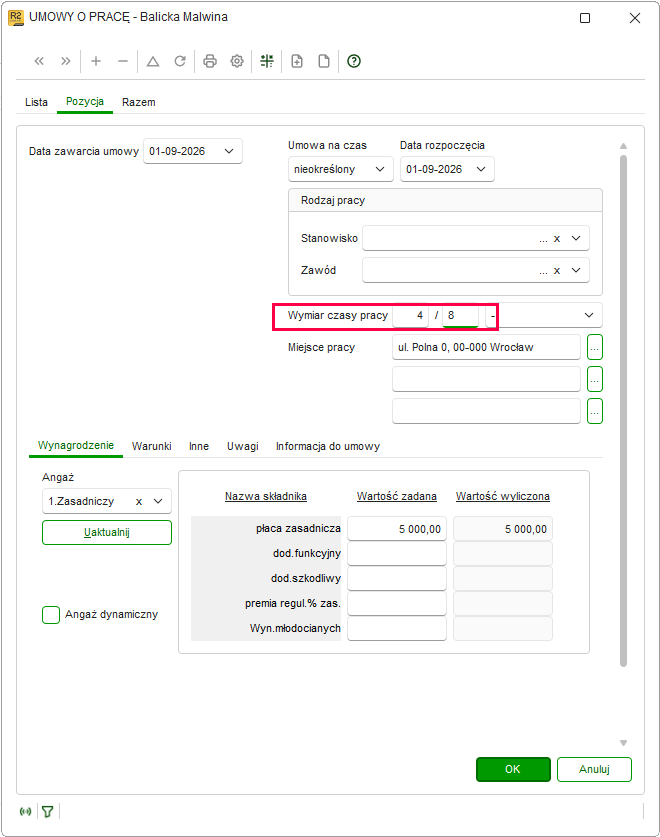The height and width of the screenshot is (837, 660).
Task: Click the second empty Miejsce pracy field
Action: [x=486, y=379]
